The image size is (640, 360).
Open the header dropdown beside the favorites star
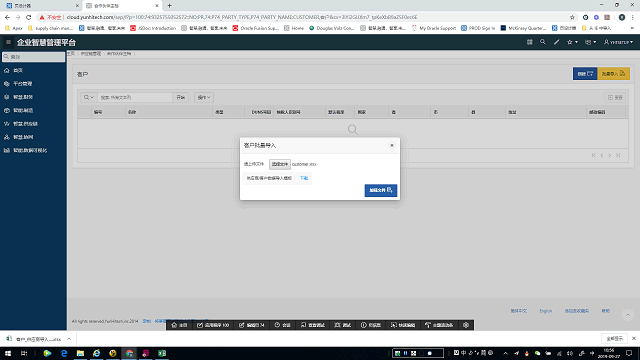[x=590, y=42]
